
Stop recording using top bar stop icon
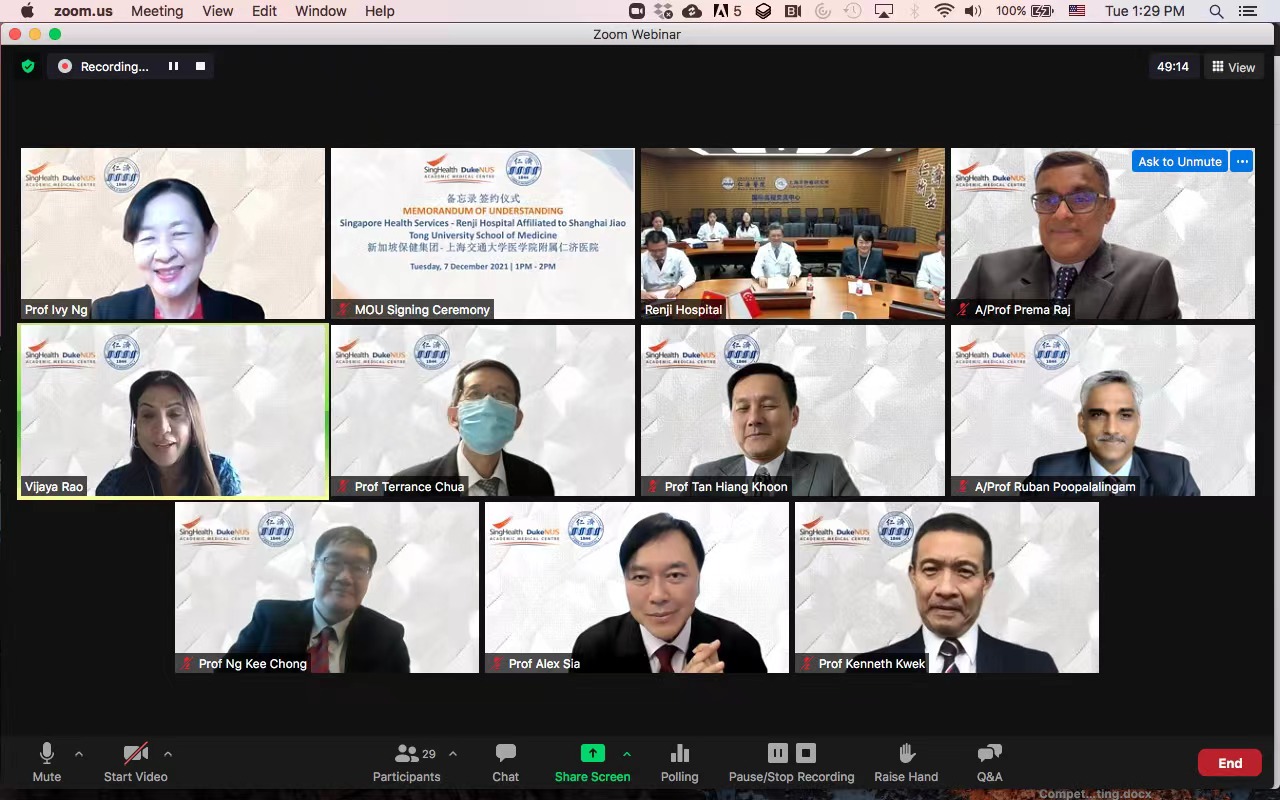(200, 67)
